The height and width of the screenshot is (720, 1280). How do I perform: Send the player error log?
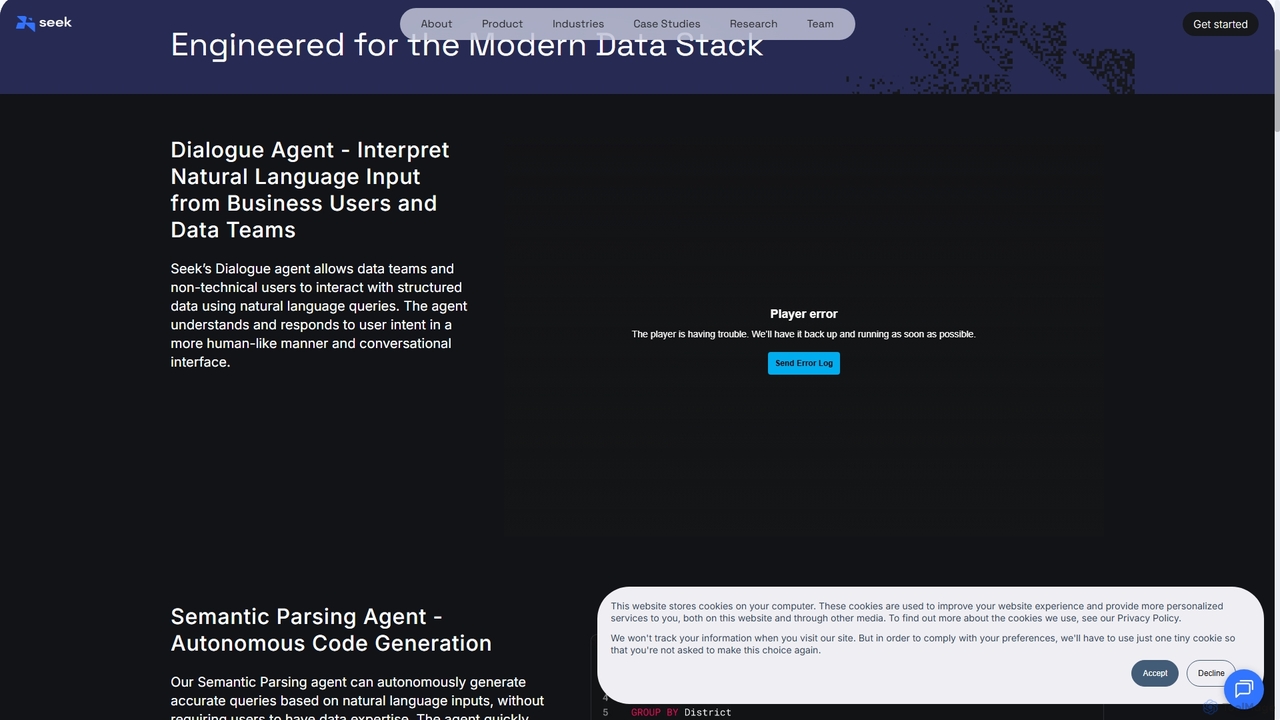(804, 363)
